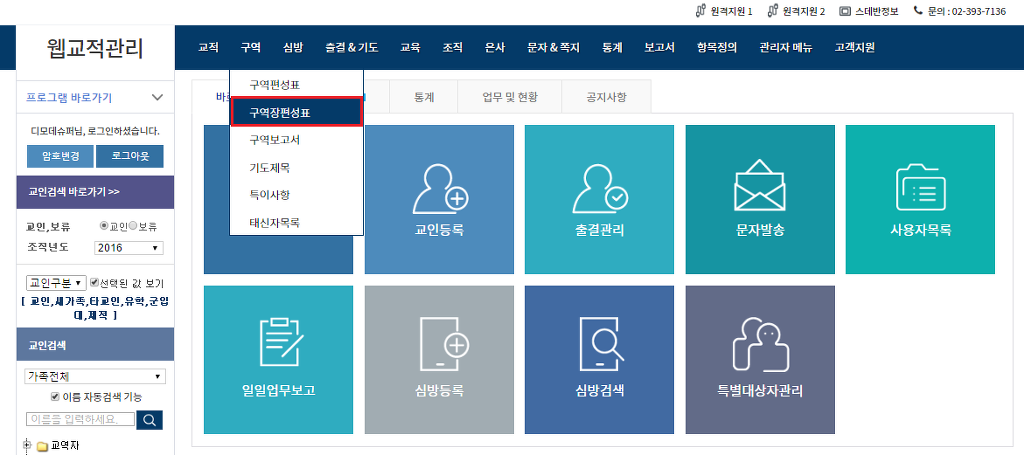Open the 구역 menu
The width and height of the screenshot is (1024, 455).
[250, 47]
